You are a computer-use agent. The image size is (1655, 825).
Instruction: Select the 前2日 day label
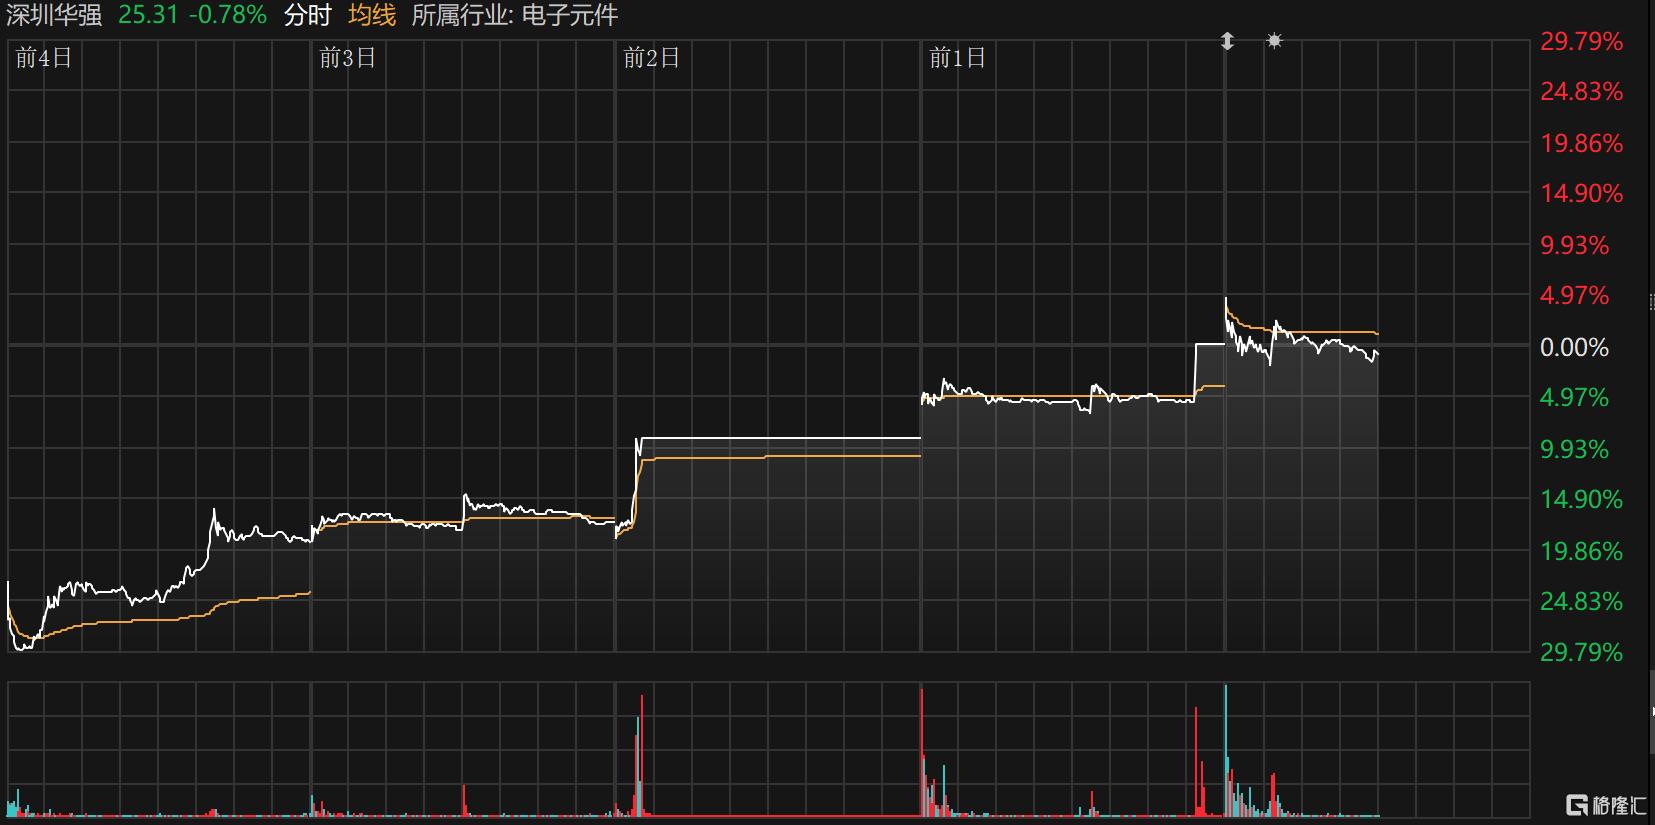(652, 58)
